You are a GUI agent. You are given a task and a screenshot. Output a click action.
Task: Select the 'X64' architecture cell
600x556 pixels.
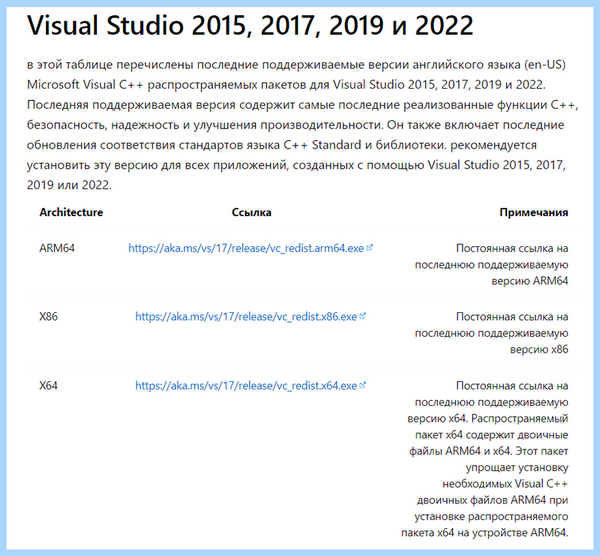(48, 386)
